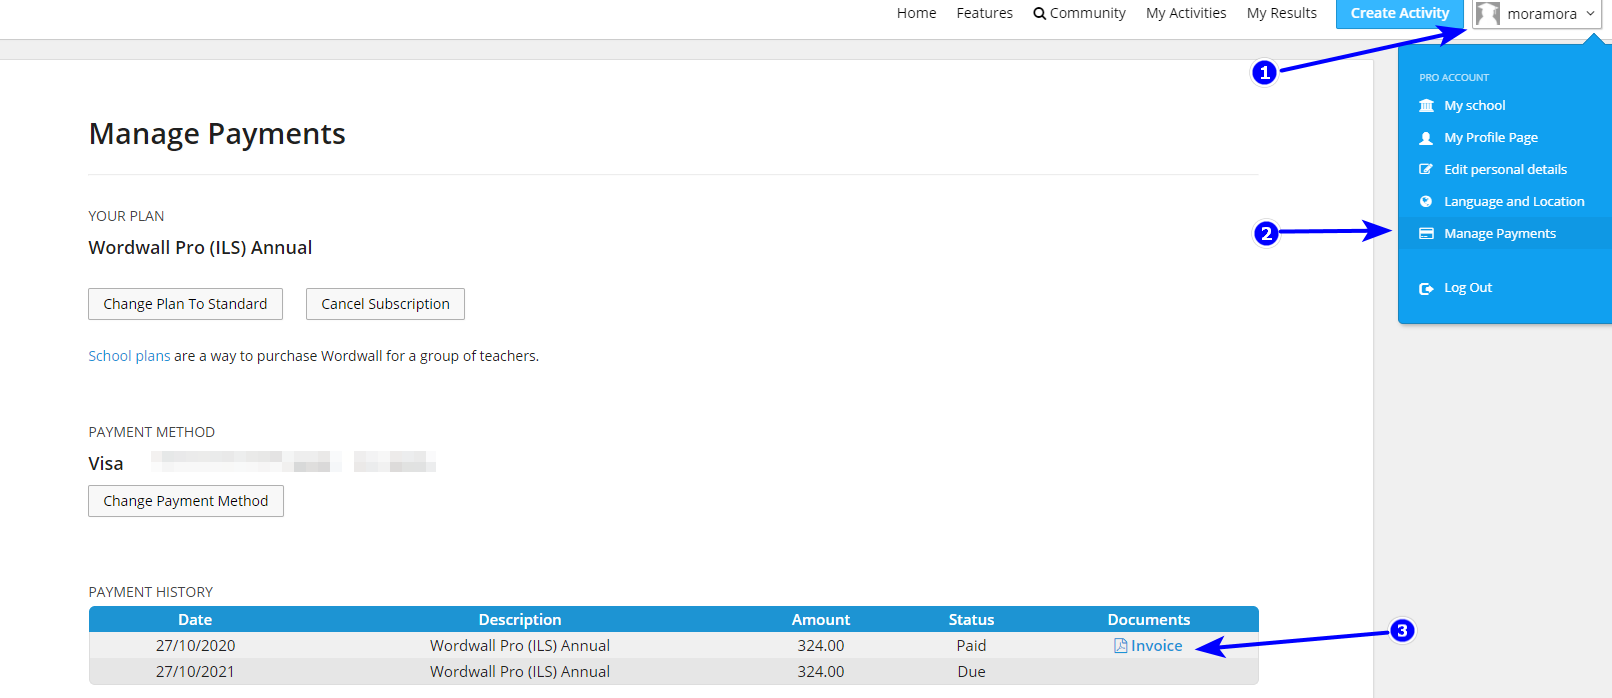Select the 27/10/2020 date cell
The width and height of the screenshot is (1612, 698).
[x=195, y=646]
